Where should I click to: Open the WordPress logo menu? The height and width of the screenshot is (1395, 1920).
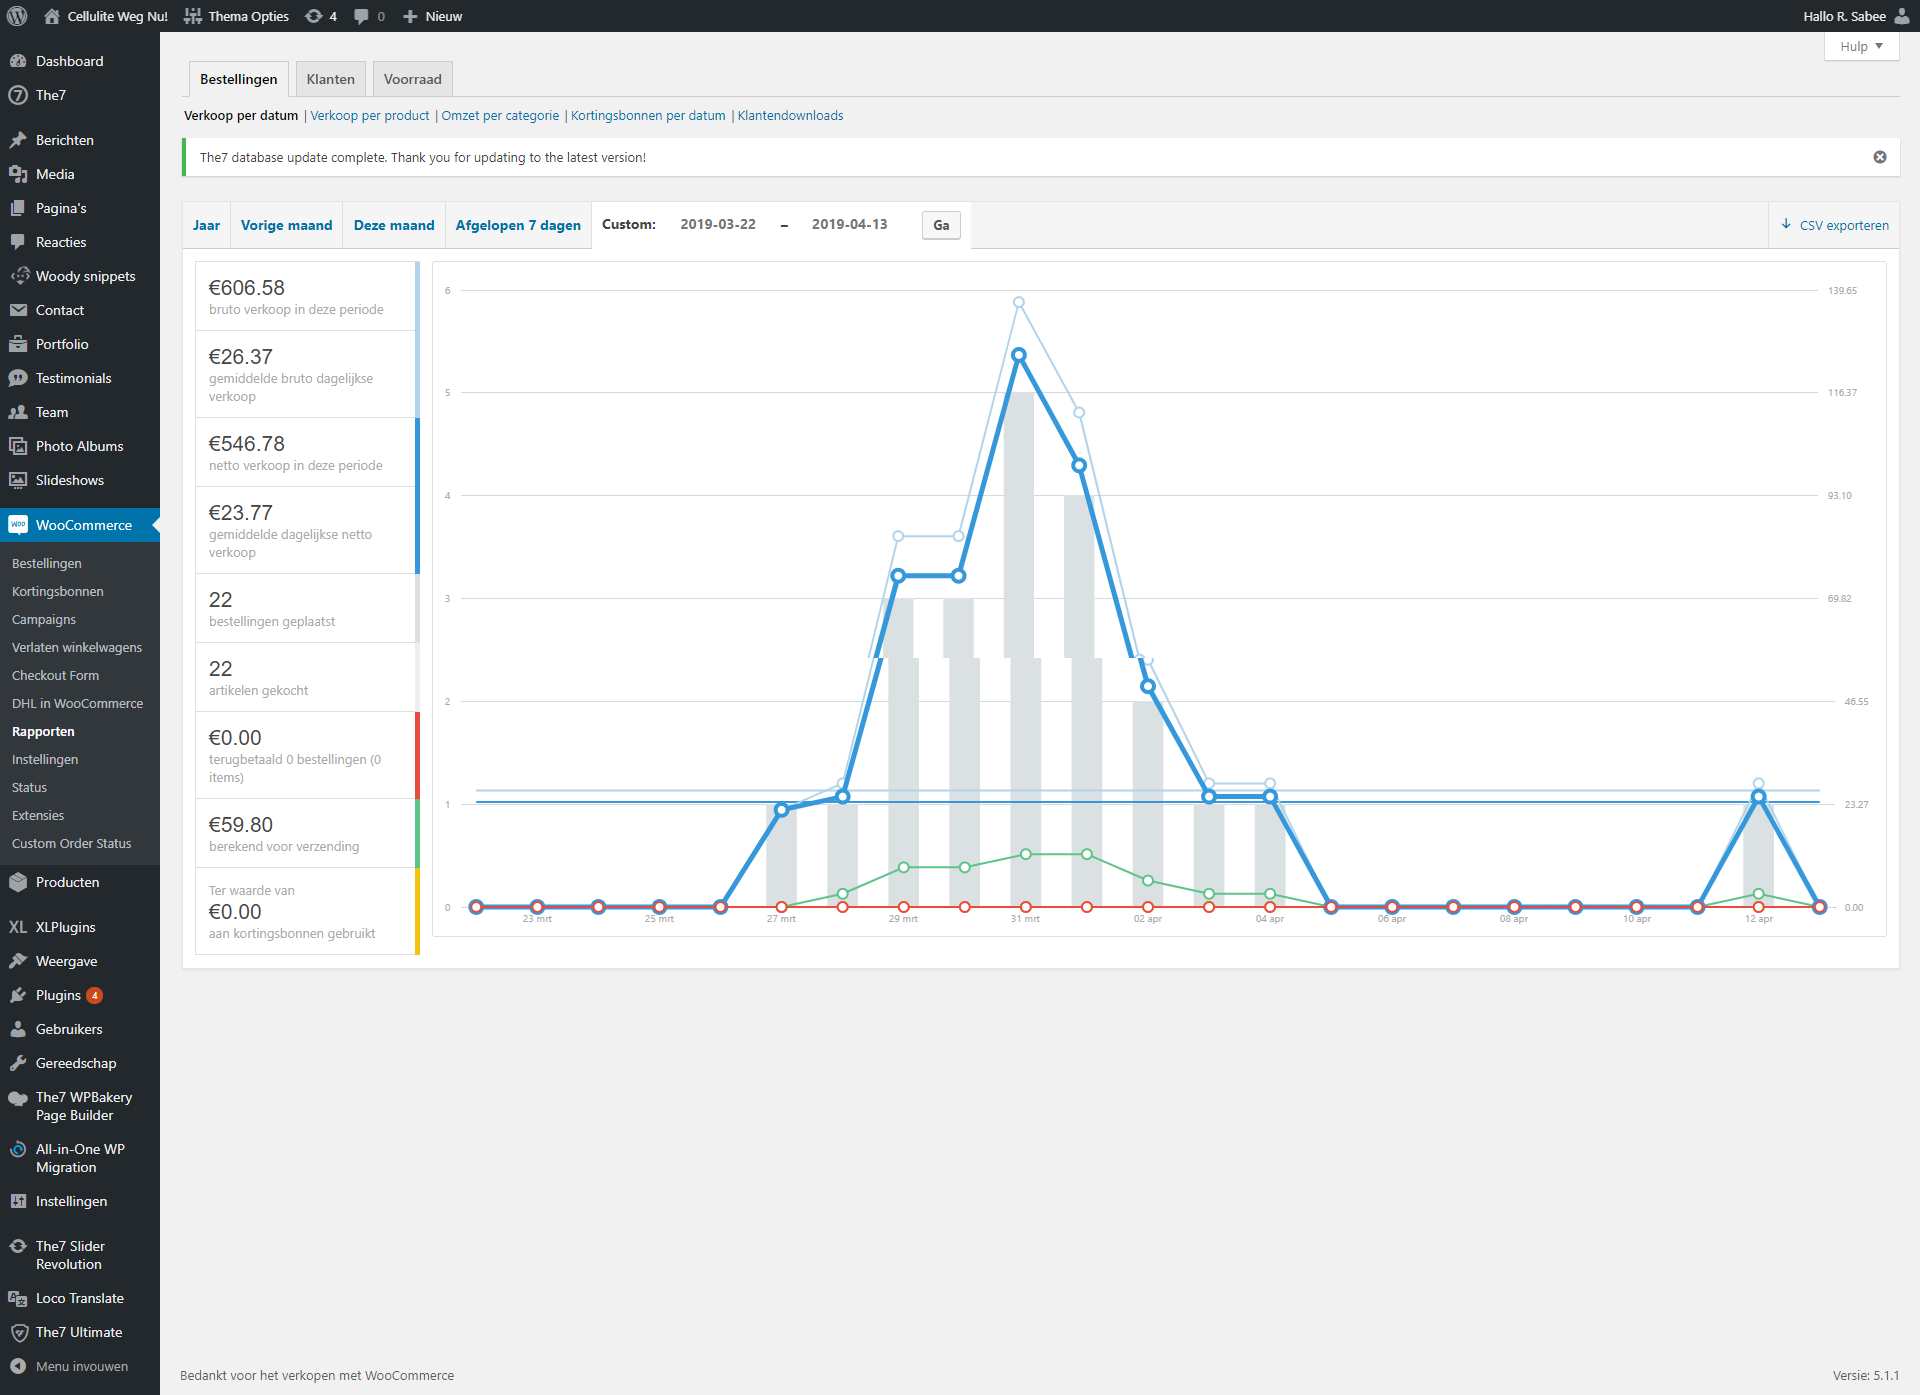point(17,16)
